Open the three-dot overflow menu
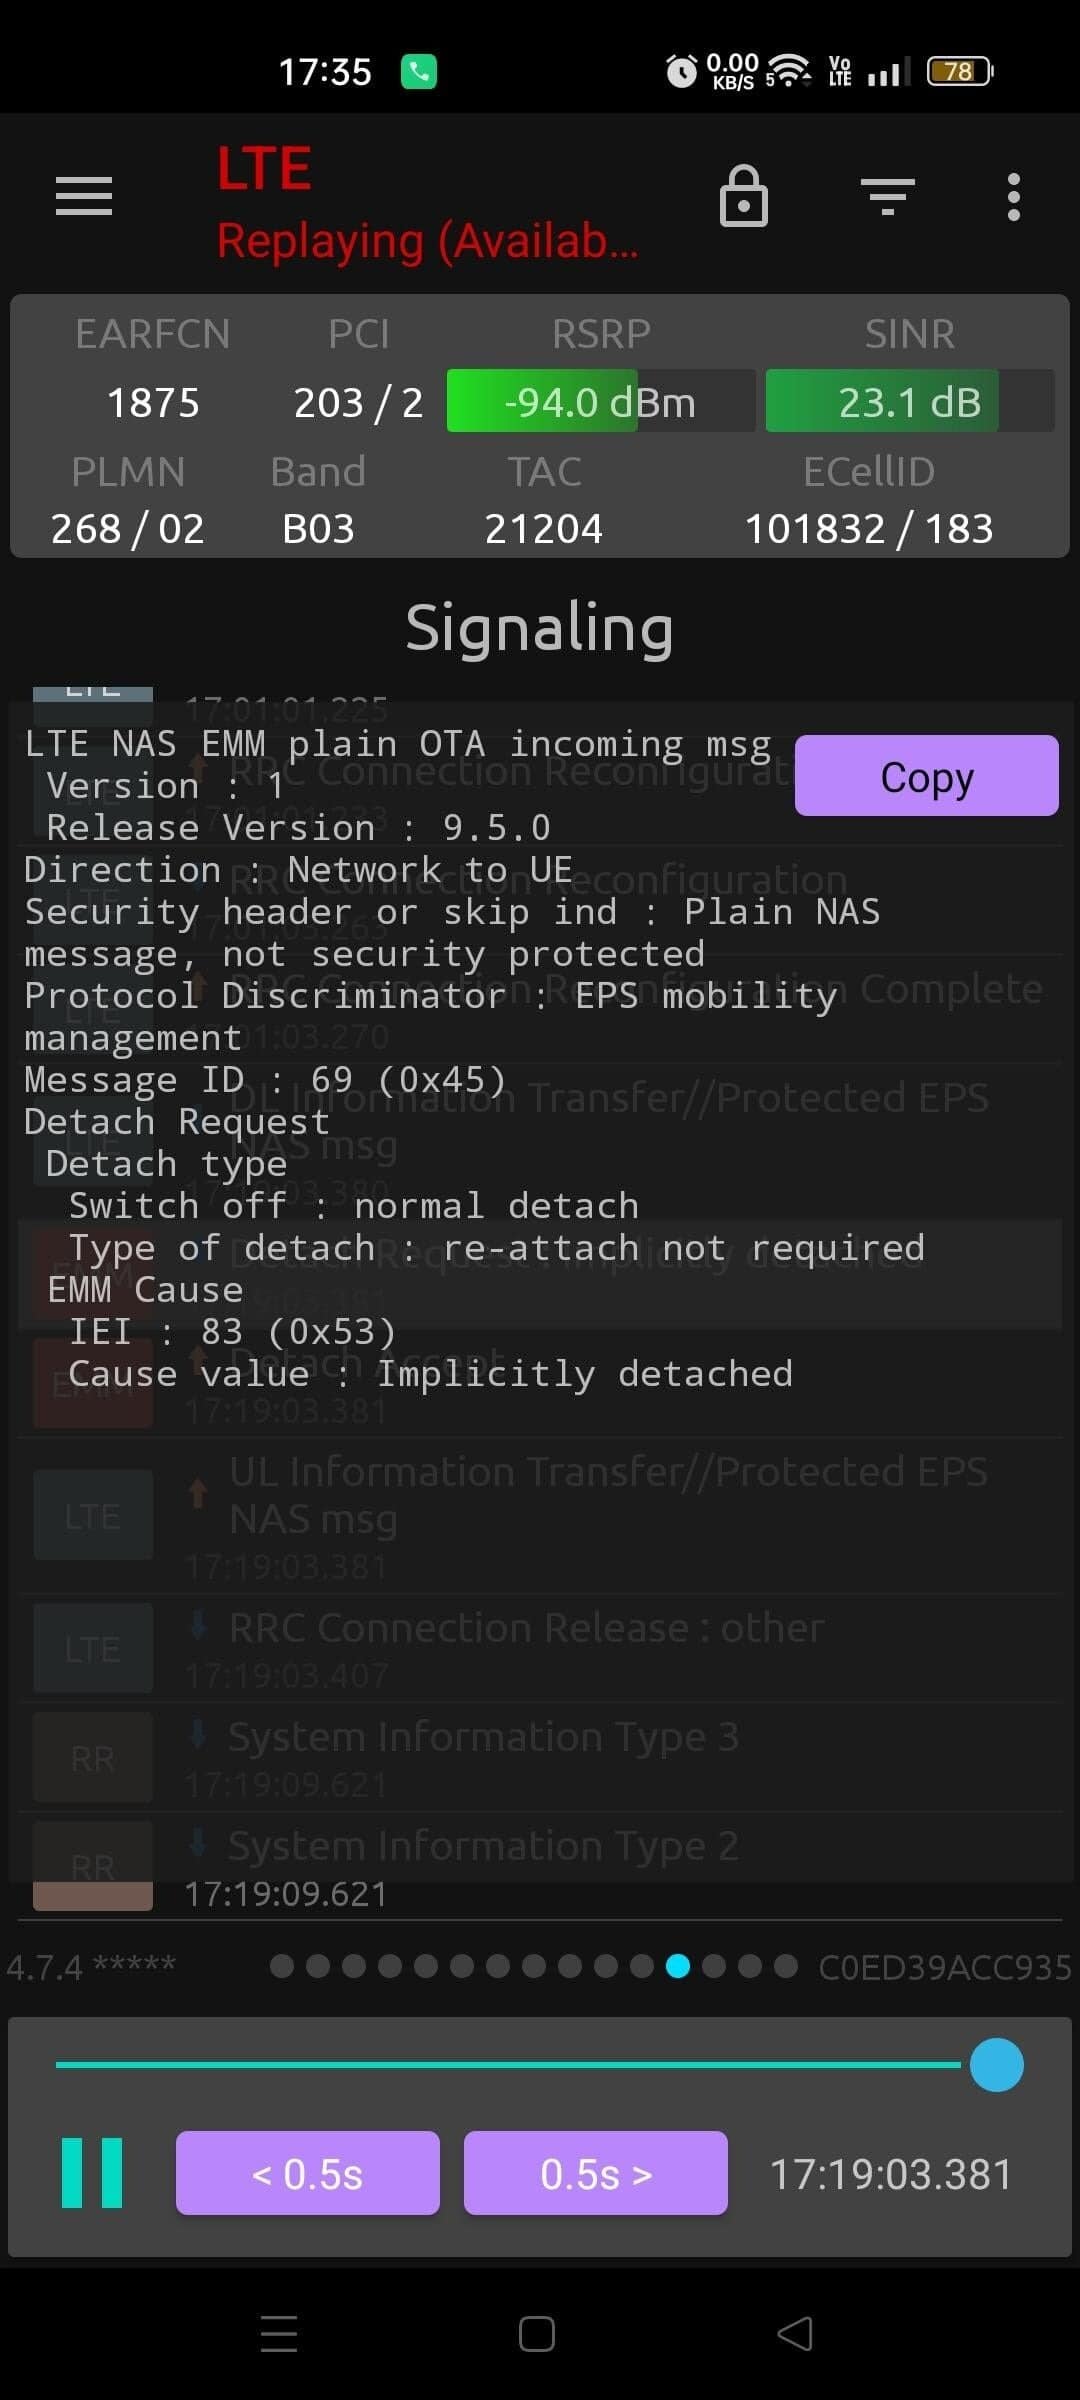1080x2400 pixels. 1014,196
